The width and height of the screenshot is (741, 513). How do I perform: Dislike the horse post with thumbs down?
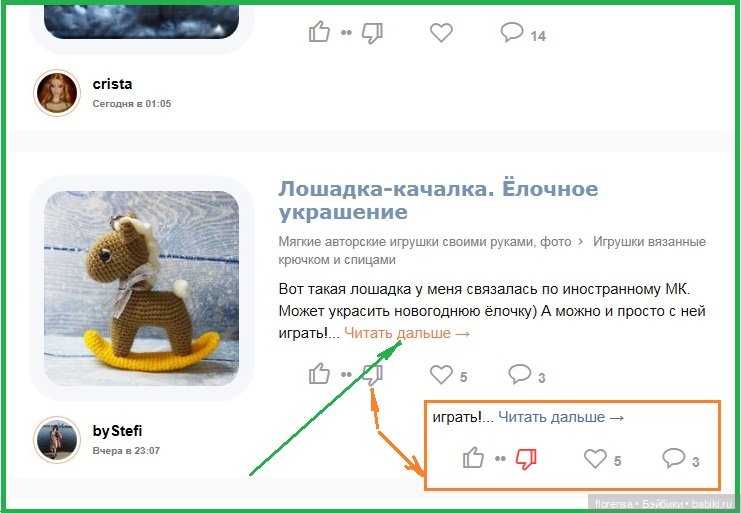pyautogui.click(x=372, y=376)
